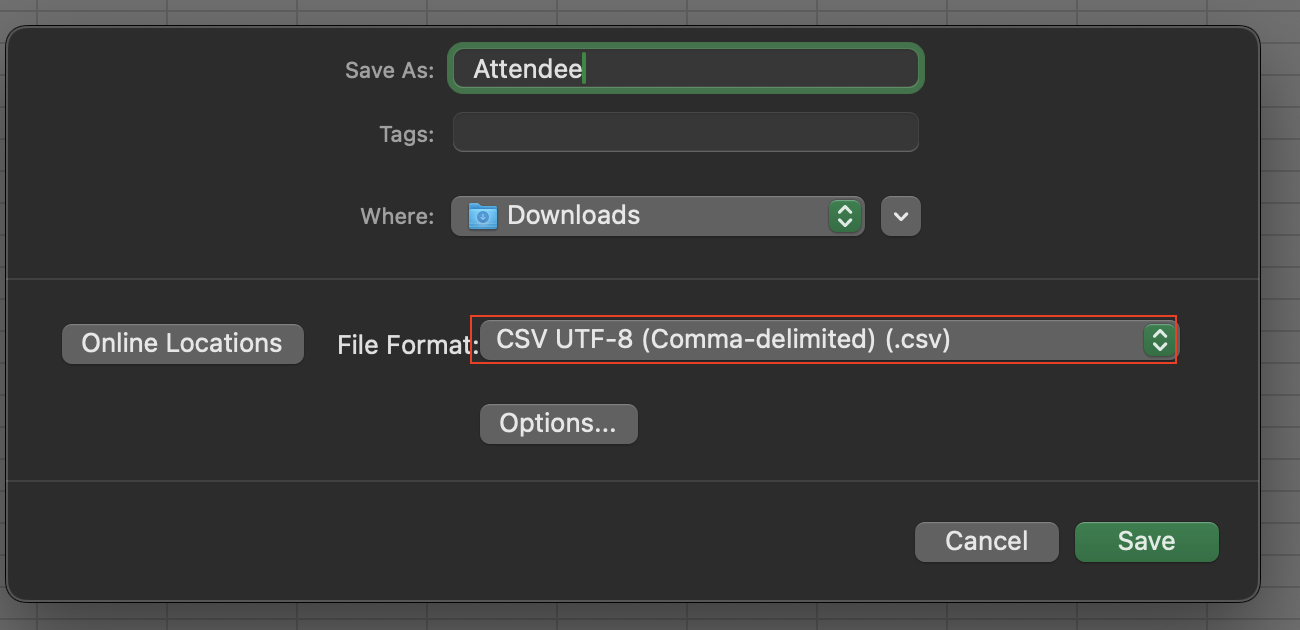The height and width of the screenshot is (630, 1300).
Task: Click the "Attendee" filename text
Action: pos(527,69)
